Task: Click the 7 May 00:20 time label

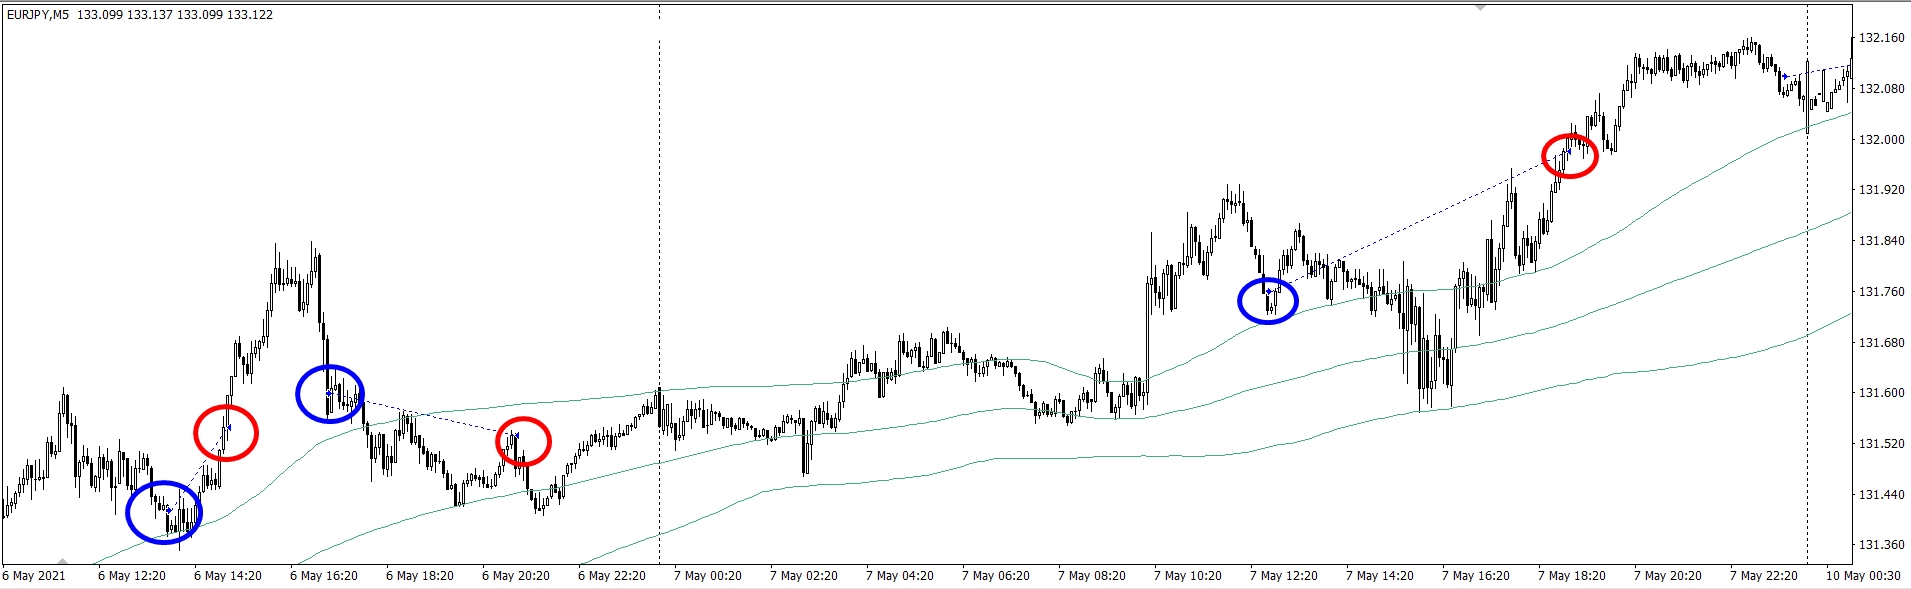Action: pyautogui.click(x=708, y=576)
